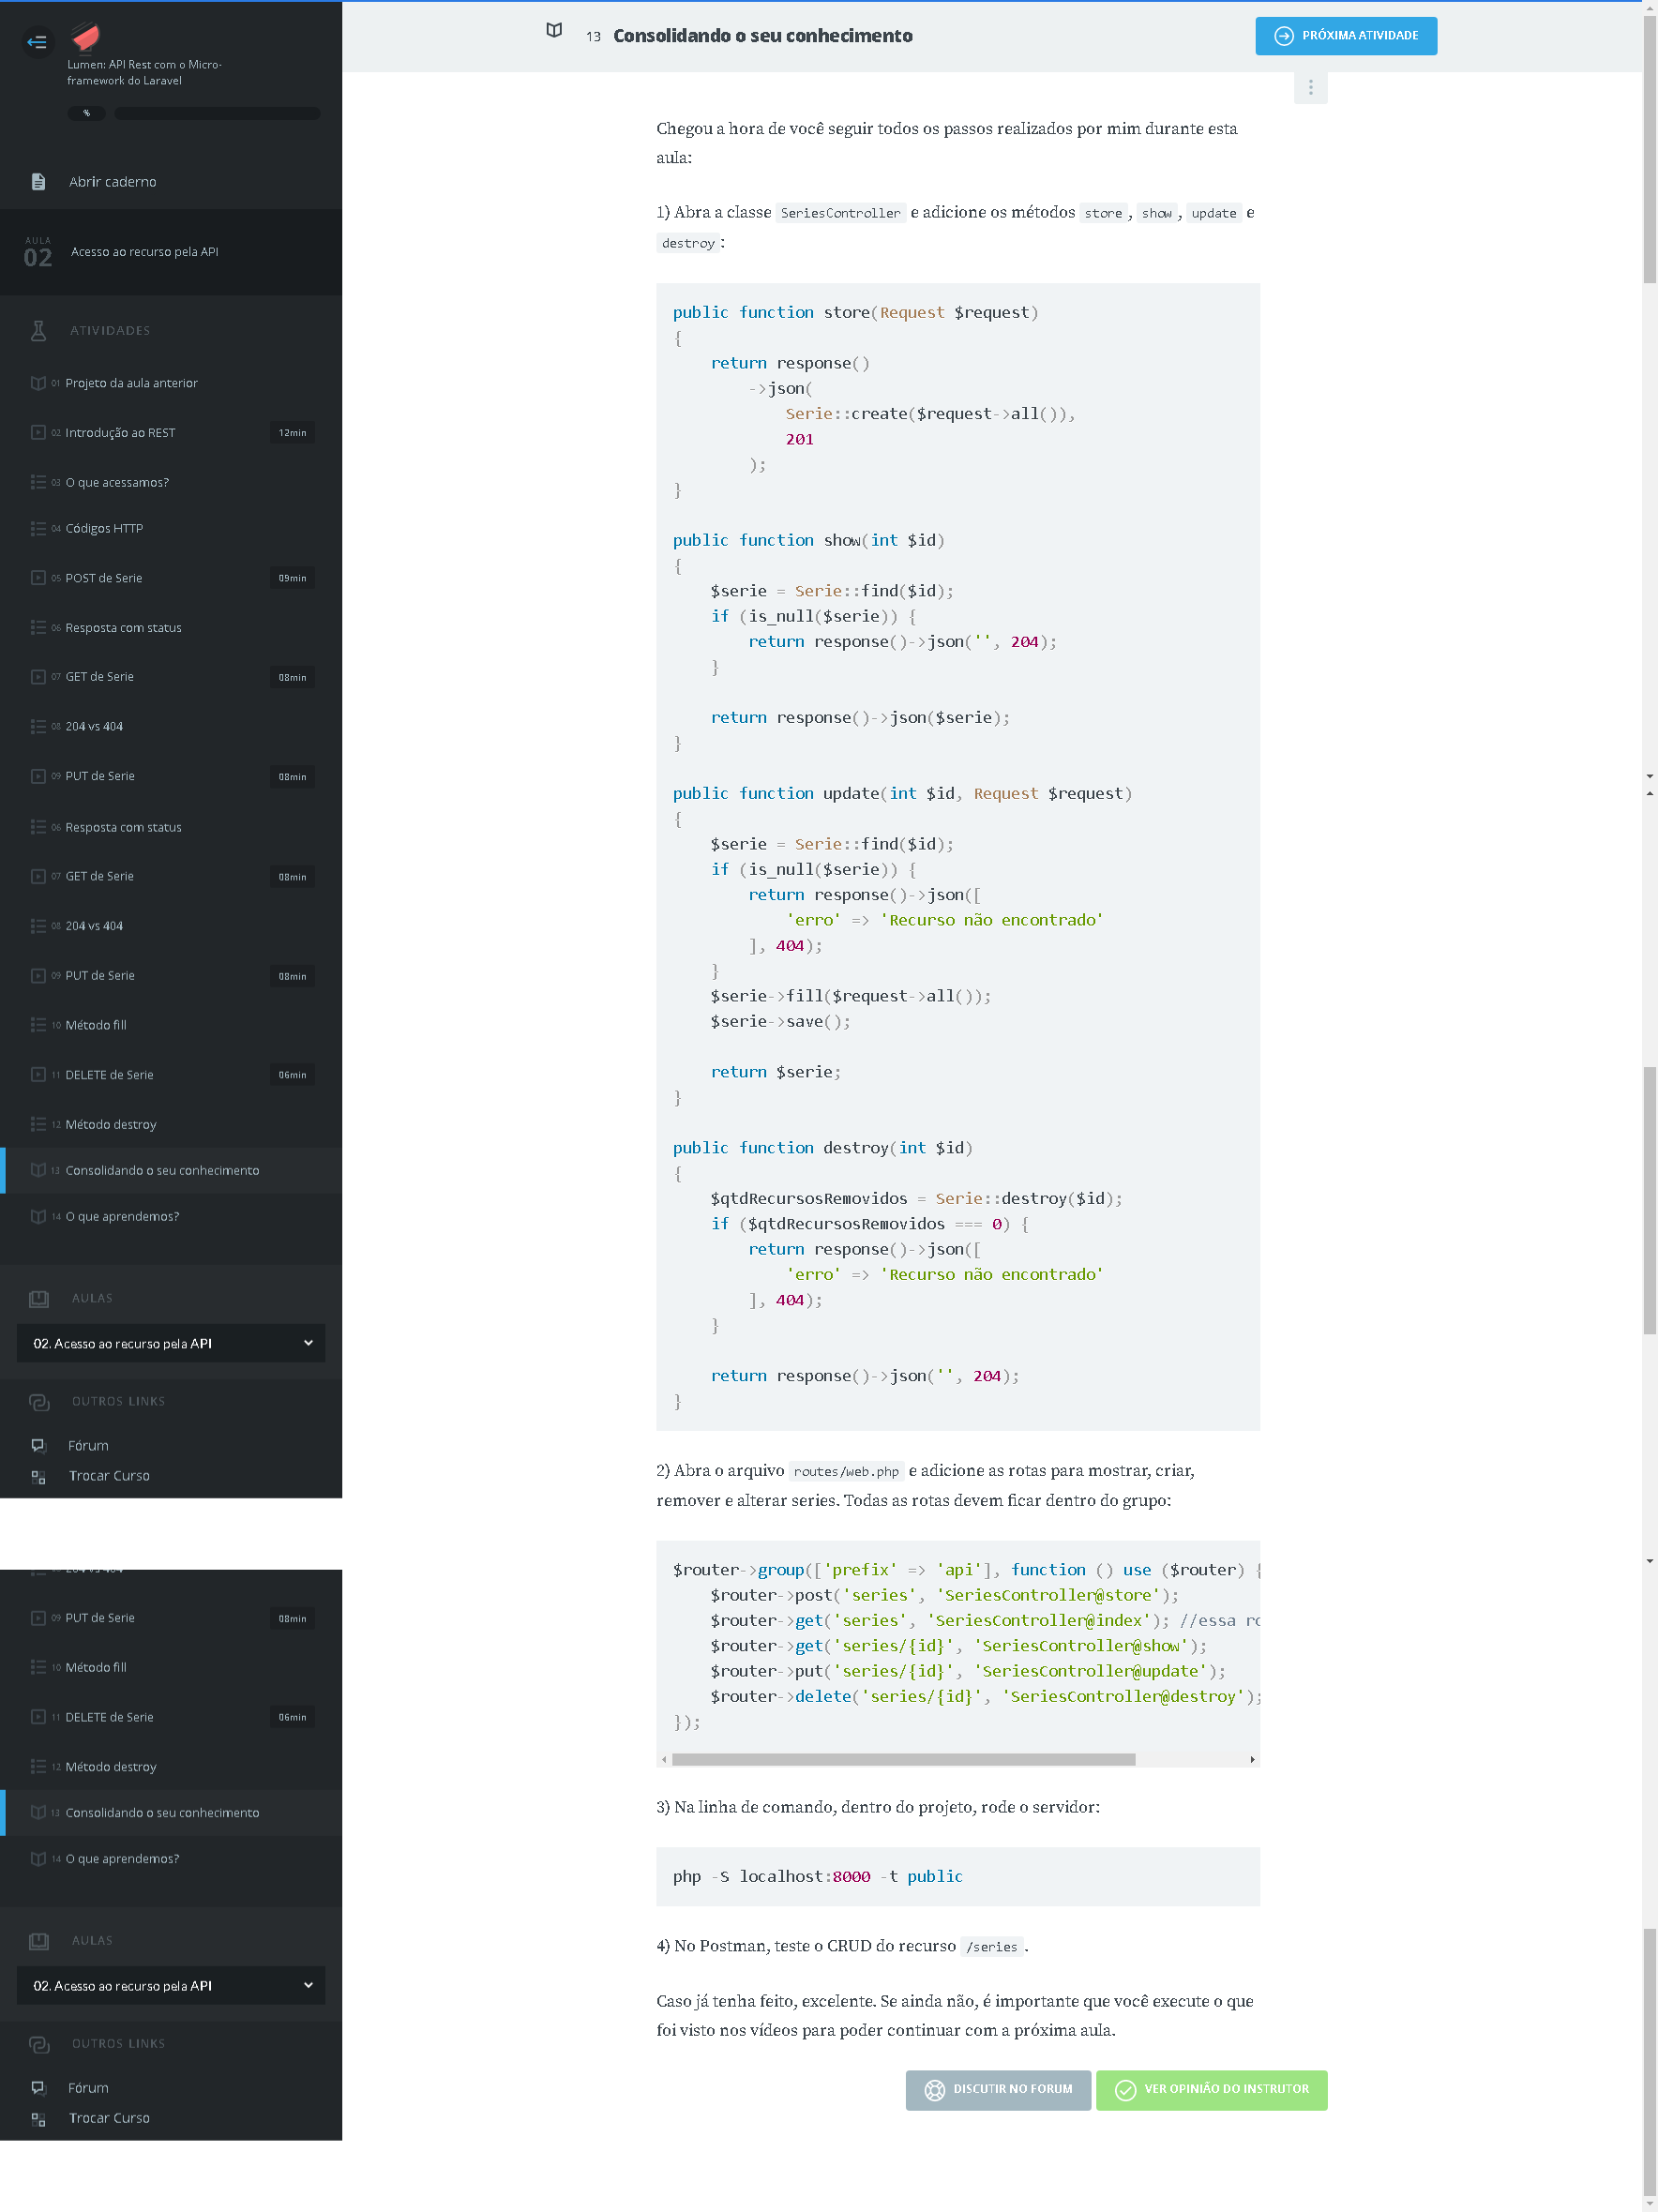Click the flask icon next to Atividades
This screenshot has width=1658, height=2212.
(39, 331)
